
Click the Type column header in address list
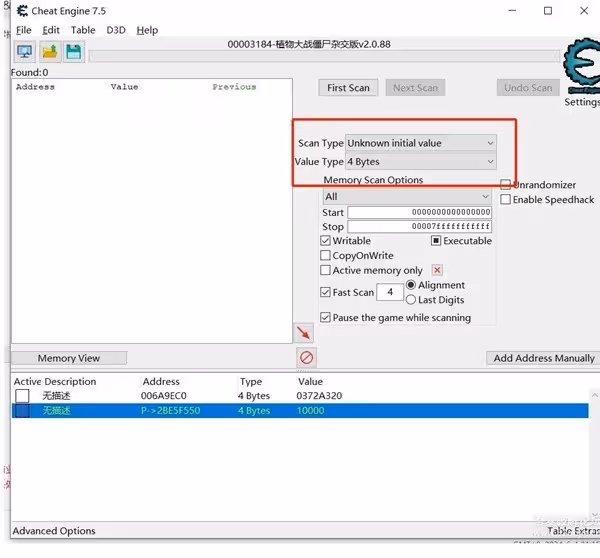click(x=251, y=382)
